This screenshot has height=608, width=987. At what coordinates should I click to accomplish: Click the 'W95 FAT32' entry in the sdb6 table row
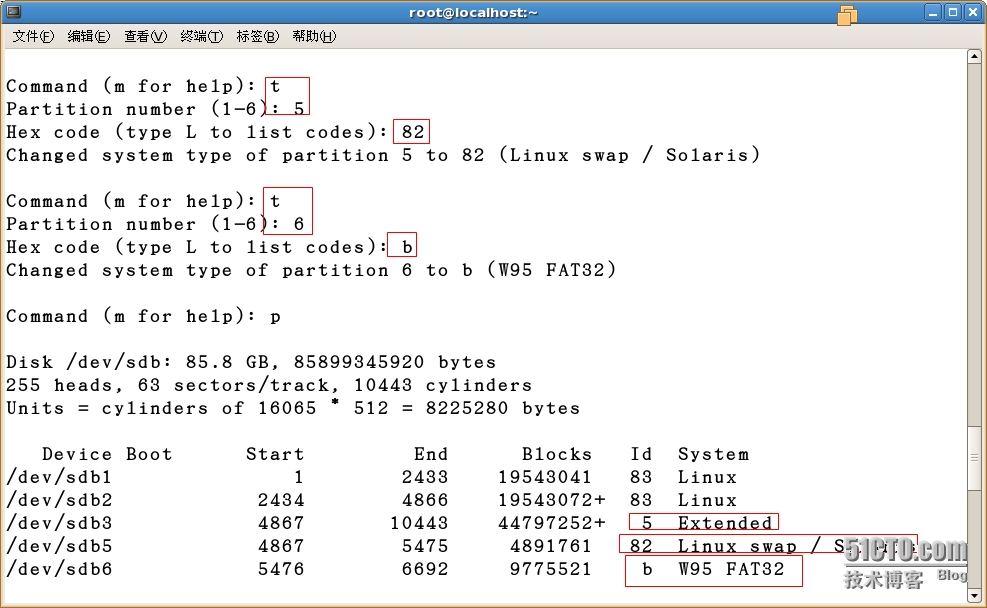(x=731, y=569)
